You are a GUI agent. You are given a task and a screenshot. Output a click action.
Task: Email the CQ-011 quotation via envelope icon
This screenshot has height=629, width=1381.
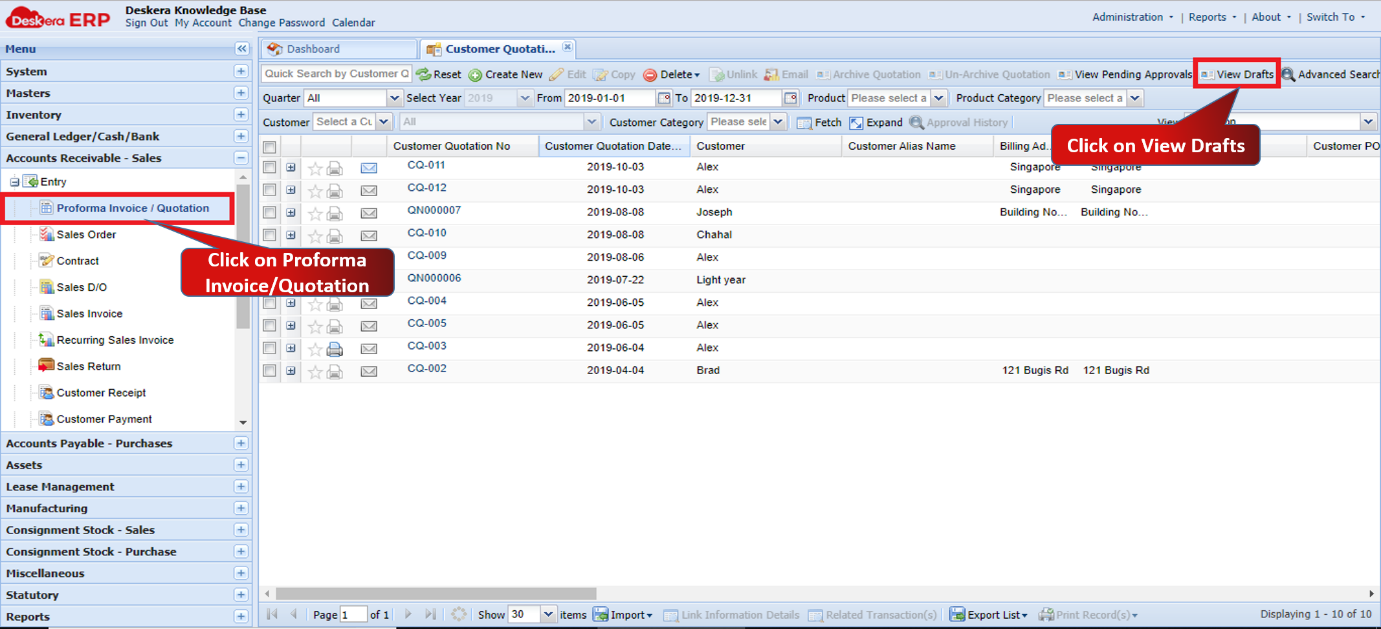(369, 168)
